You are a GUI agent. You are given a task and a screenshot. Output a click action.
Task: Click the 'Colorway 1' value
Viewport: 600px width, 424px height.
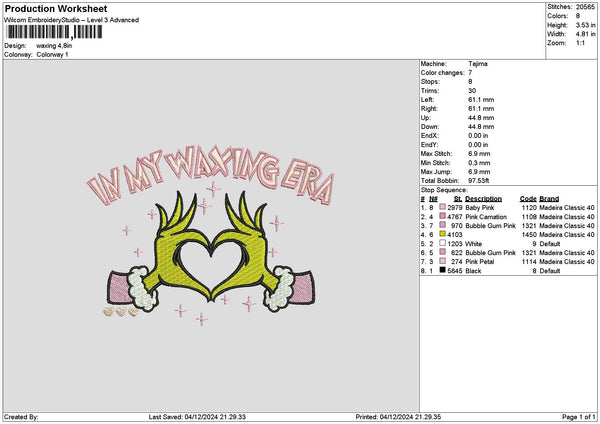coord(52,55)
